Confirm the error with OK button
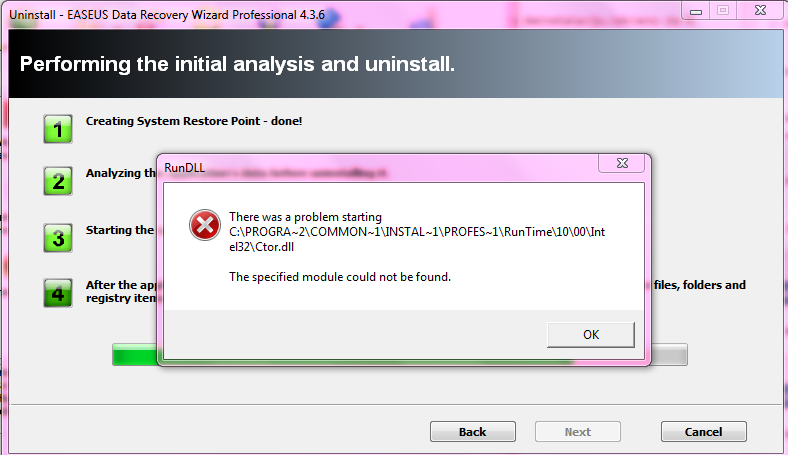 590,335
